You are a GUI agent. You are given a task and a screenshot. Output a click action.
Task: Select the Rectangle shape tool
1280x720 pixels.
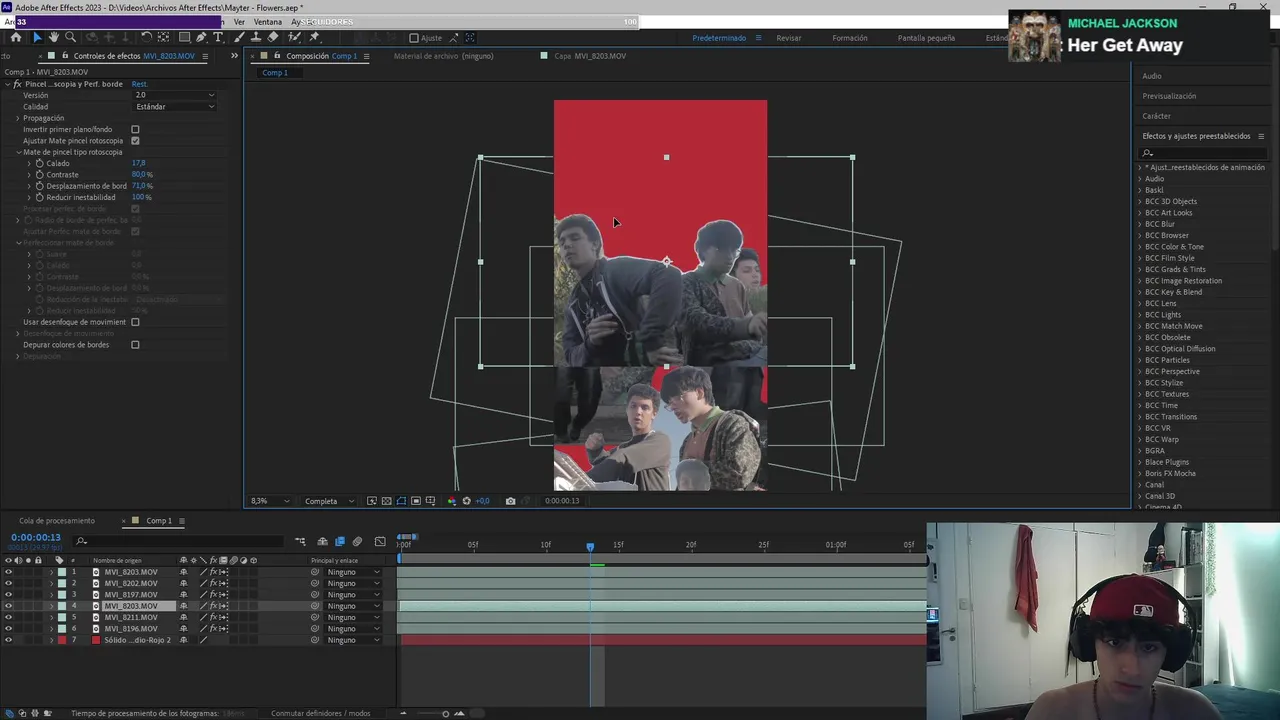tap(184, 37)
